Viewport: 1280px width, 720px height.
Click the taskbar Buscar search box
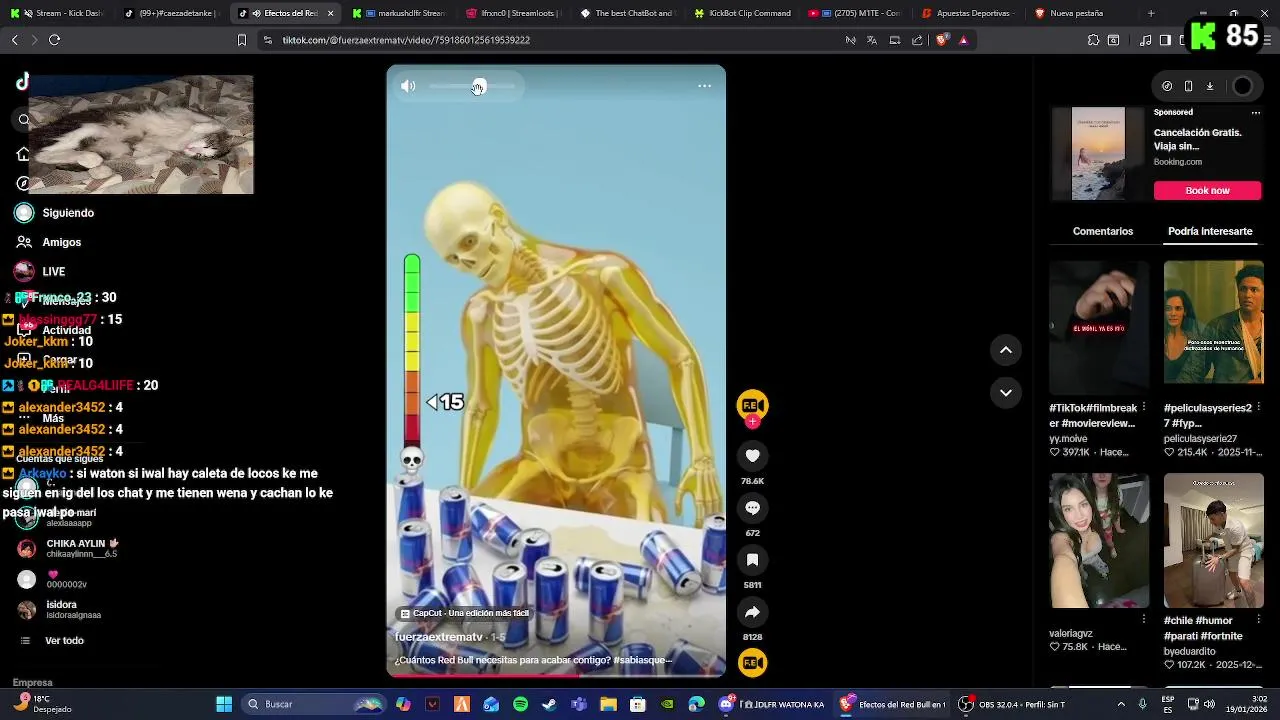(314, 704)
